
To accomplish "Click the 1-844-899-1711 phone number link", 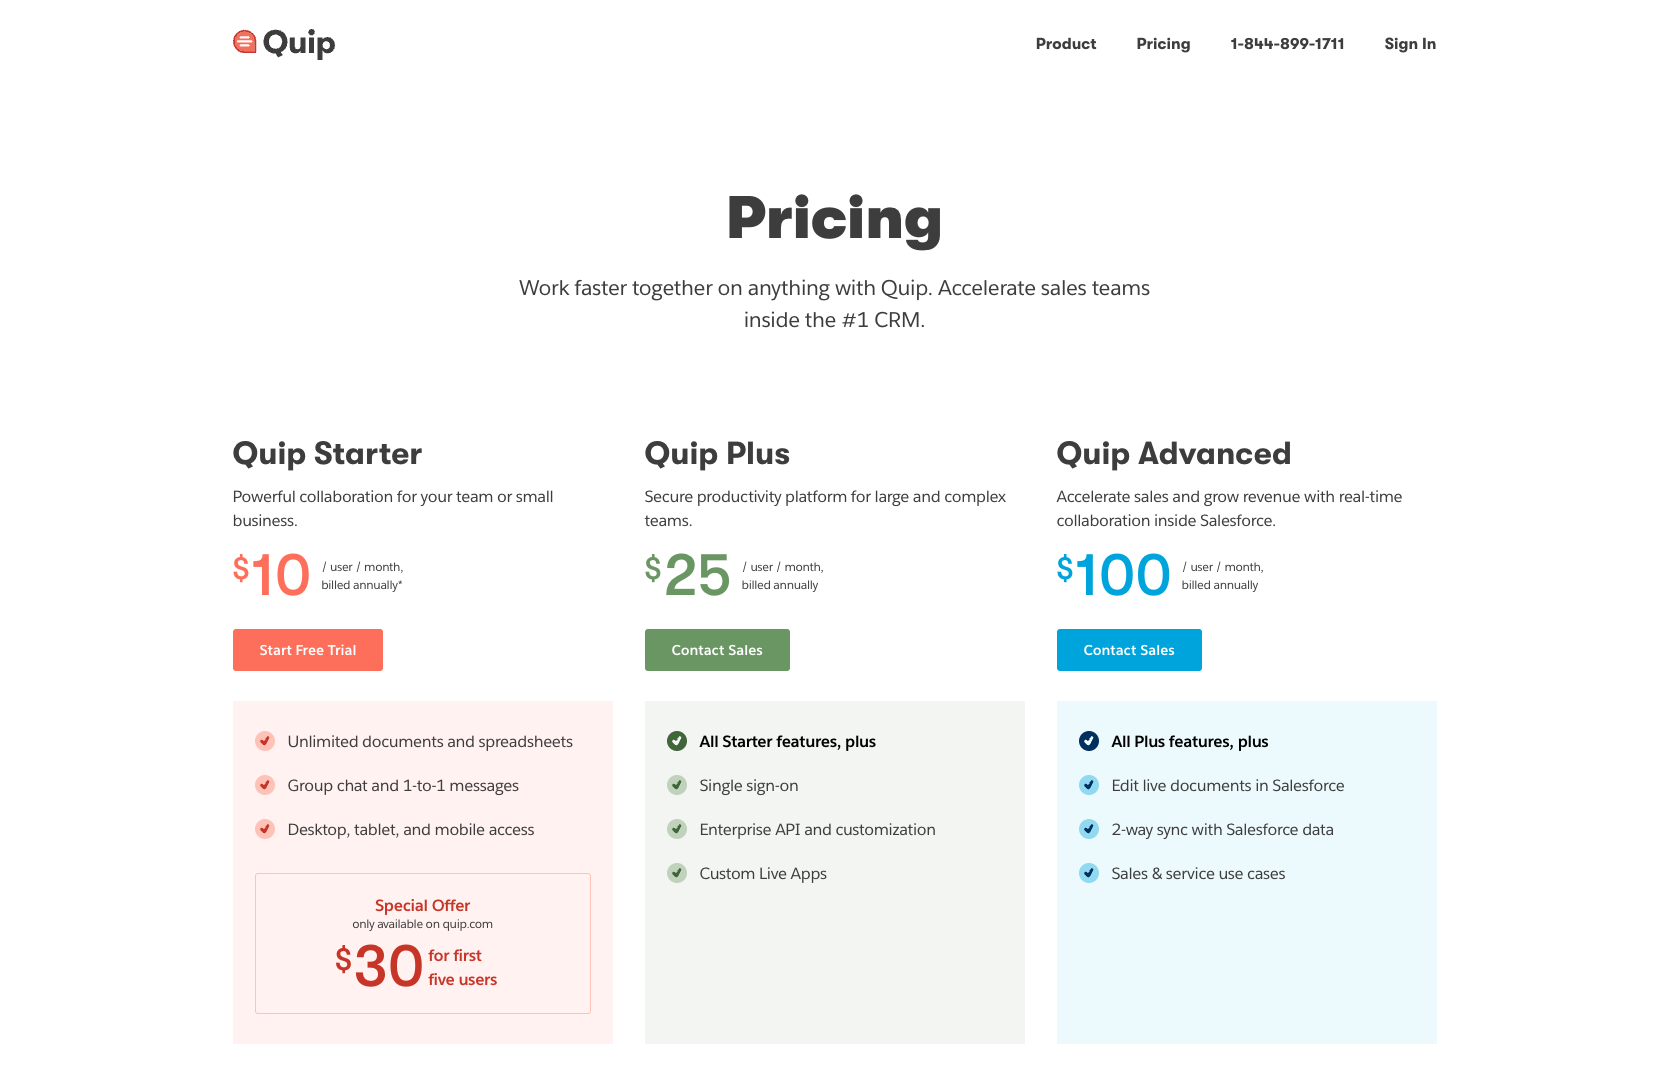I will 1287,44.
